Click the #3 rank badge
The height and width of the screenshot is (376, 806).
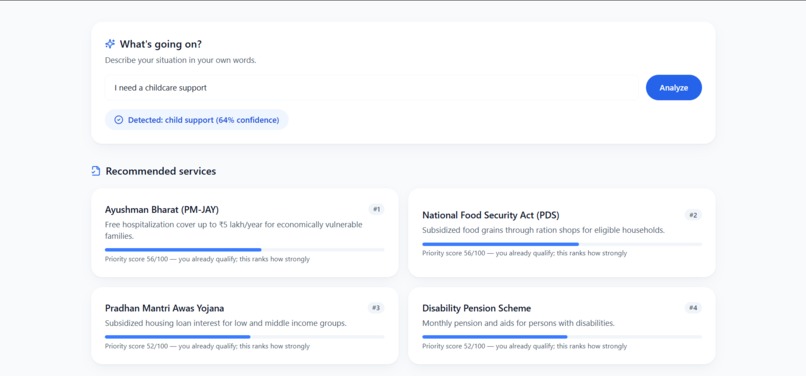(376, 308)
